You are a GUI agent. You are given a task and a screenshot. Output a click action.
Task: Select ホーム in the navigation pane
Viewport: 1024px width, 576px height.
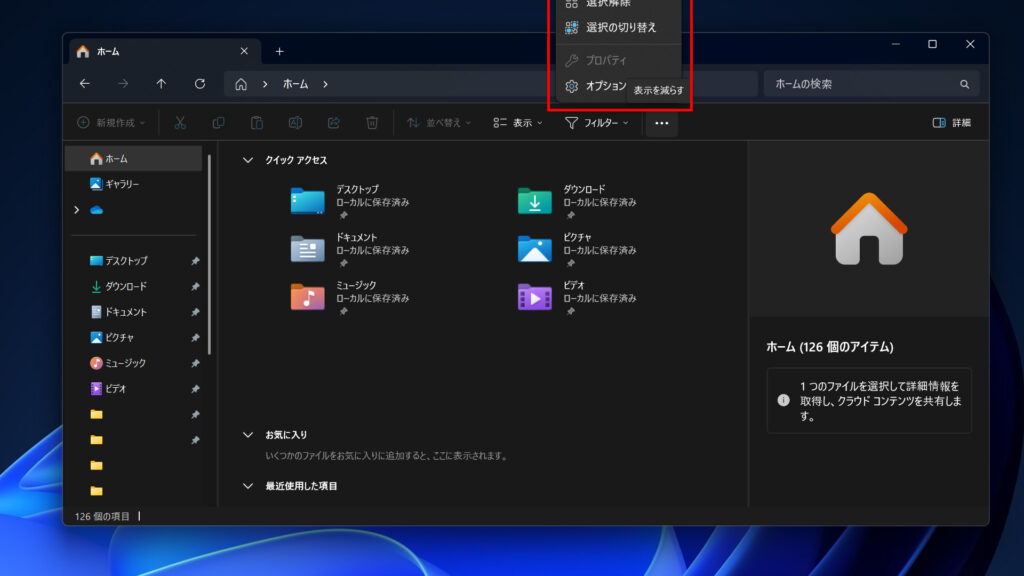click(x=135, y=159)
